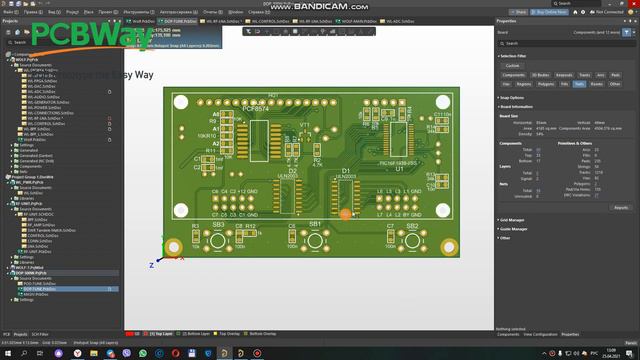Click the Home icon in top right

pyautogui.click(x=575, y=12)
